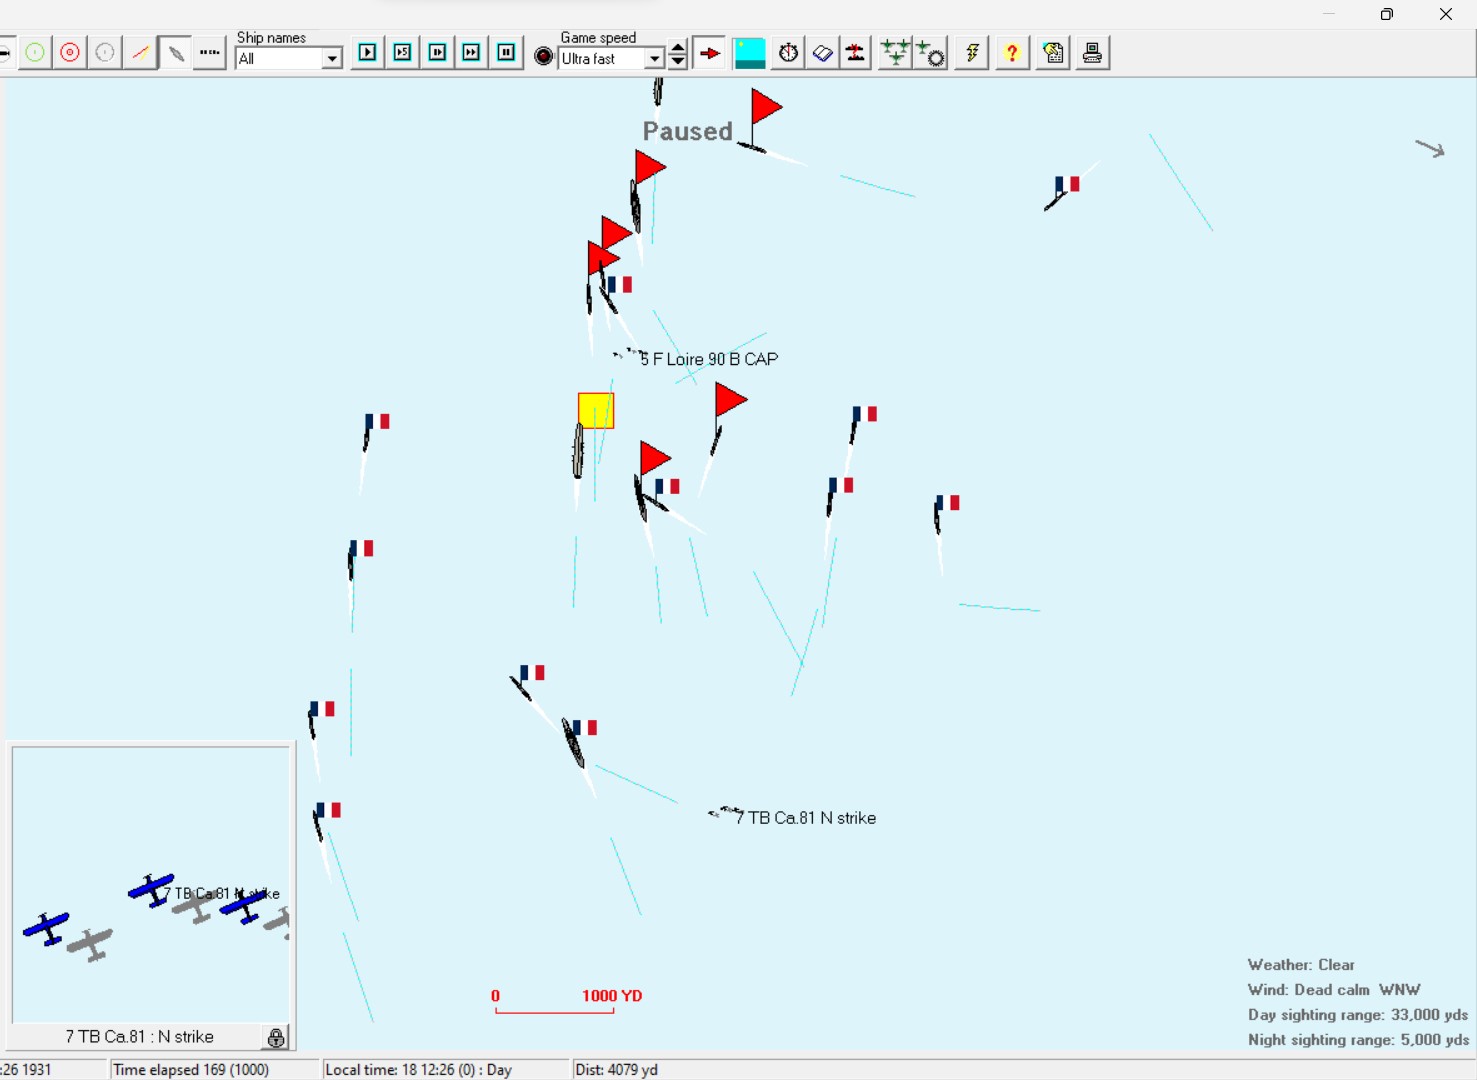Click the yellow lightning bolt icon
Viewport: 1477px width, 1080px height.
point(972,53)
